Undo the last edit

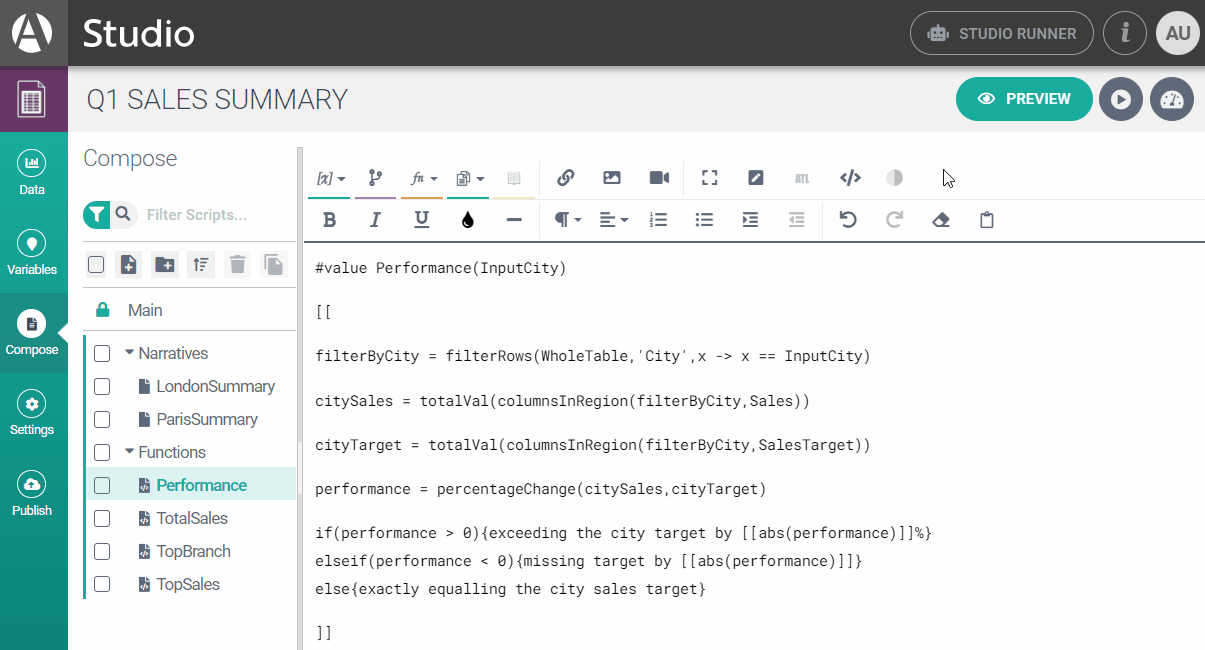point(848,220)
